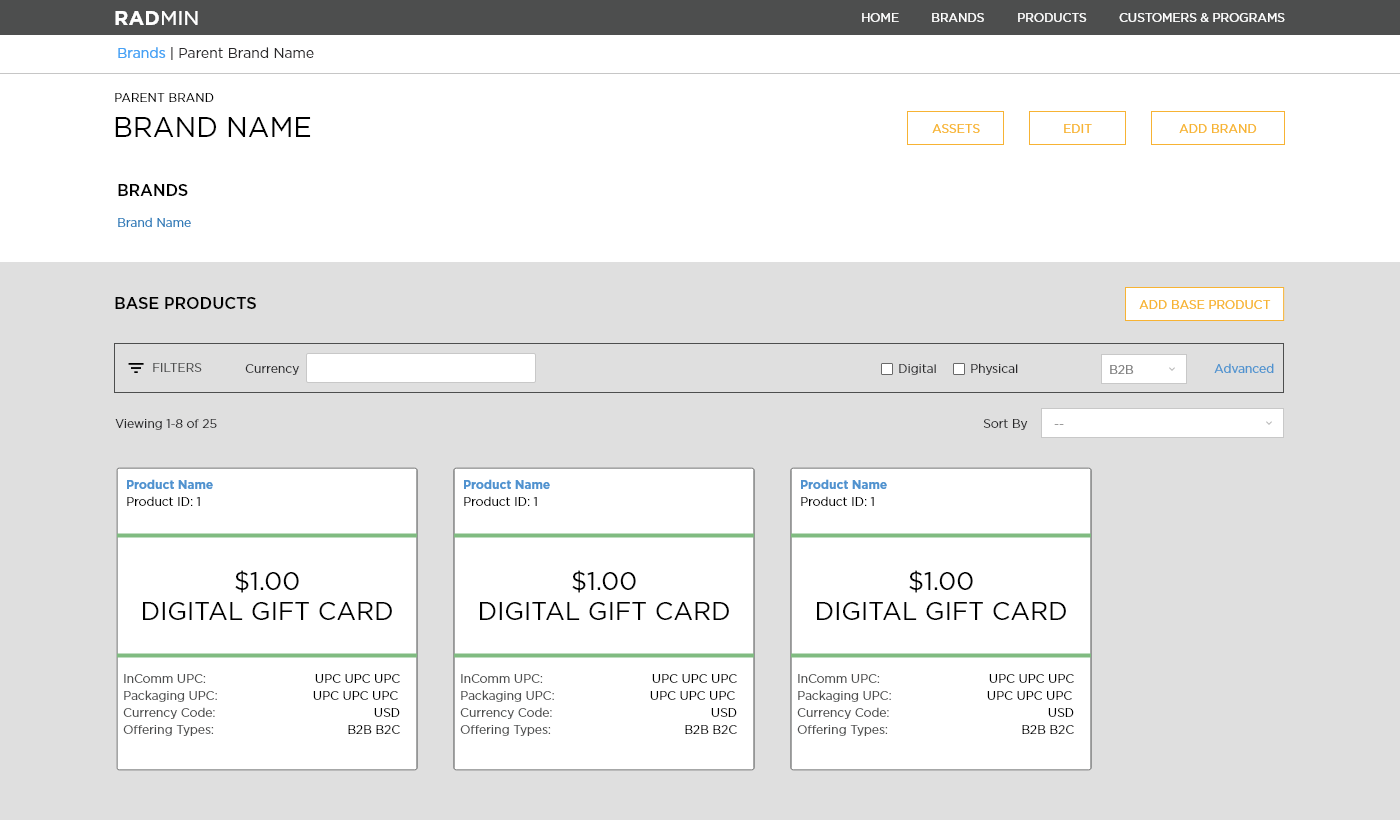Open the Products navigation menu
1400x820 pixels.
1051,18
